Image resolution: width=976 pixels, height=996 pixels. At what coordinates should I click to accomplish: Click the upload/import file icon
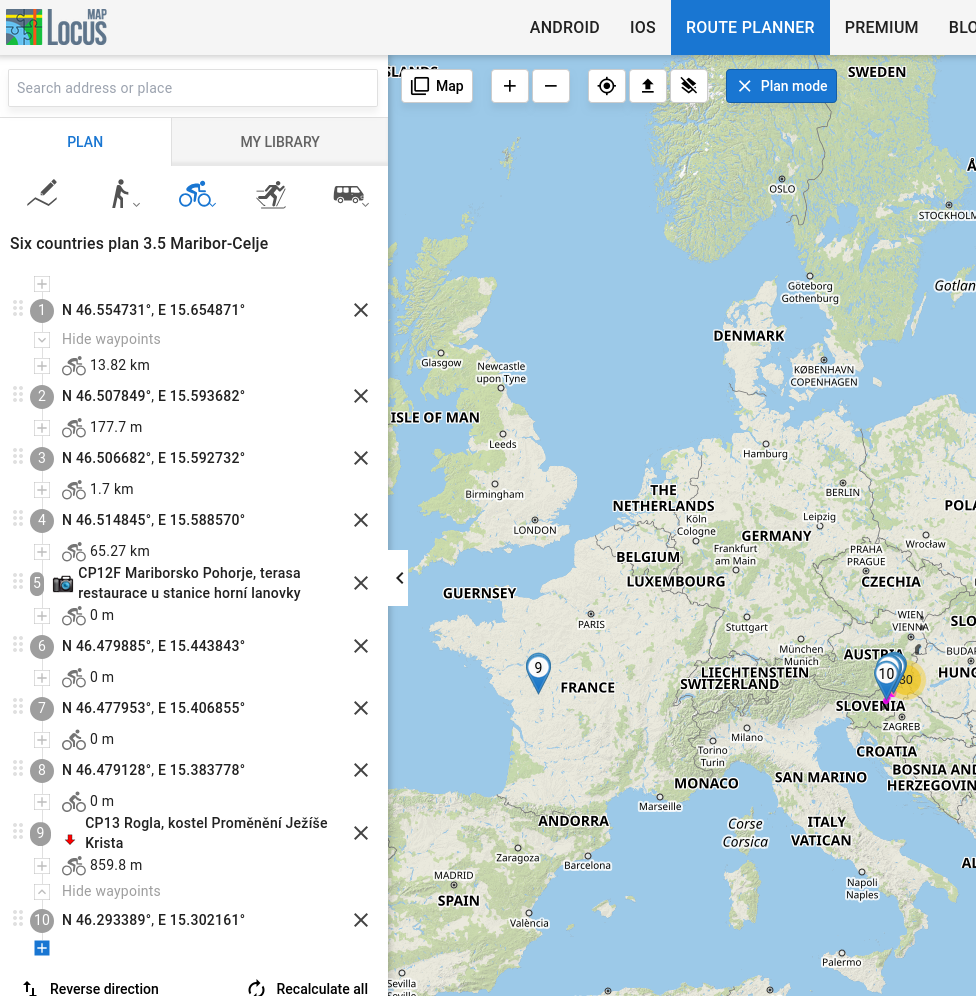[647, 86]
